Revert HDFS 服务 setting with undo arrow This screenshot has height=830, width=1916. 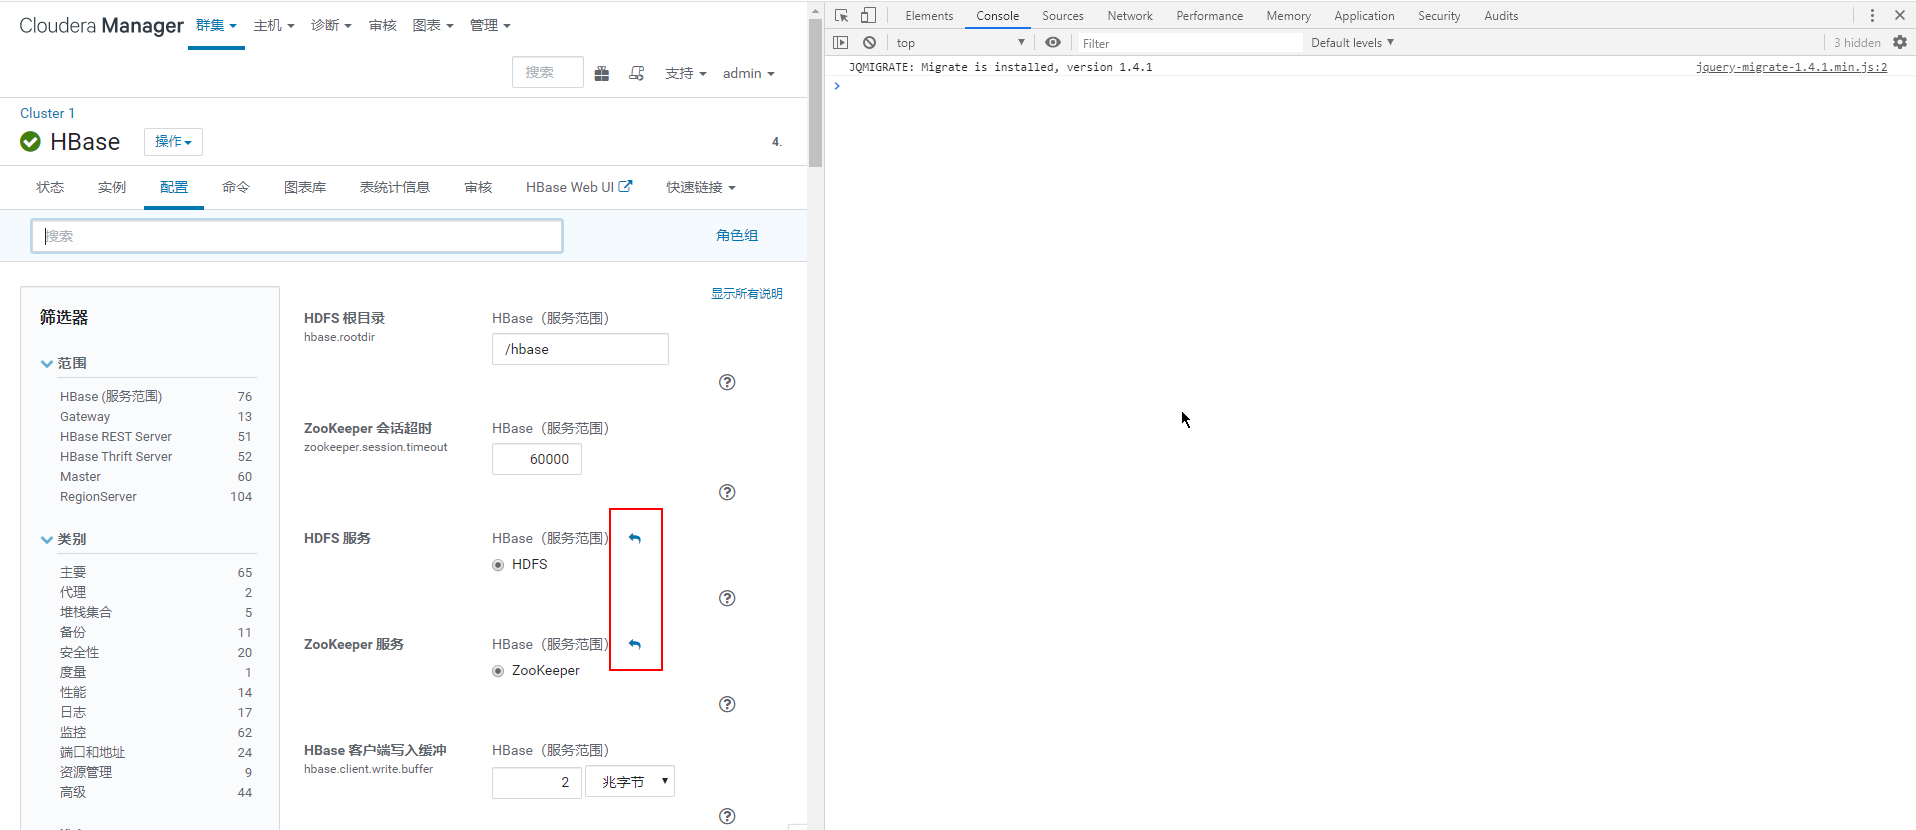coord(635,538)
